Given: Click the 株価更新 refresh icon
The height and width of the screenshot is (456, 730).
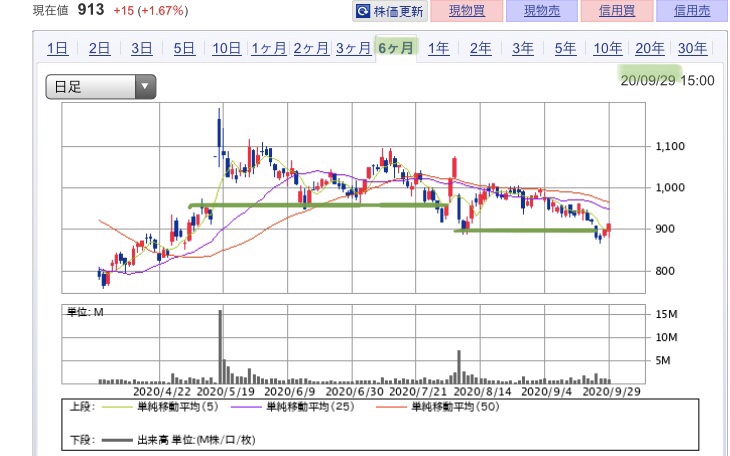Looking at the screenshot, I should click(363, 11).
